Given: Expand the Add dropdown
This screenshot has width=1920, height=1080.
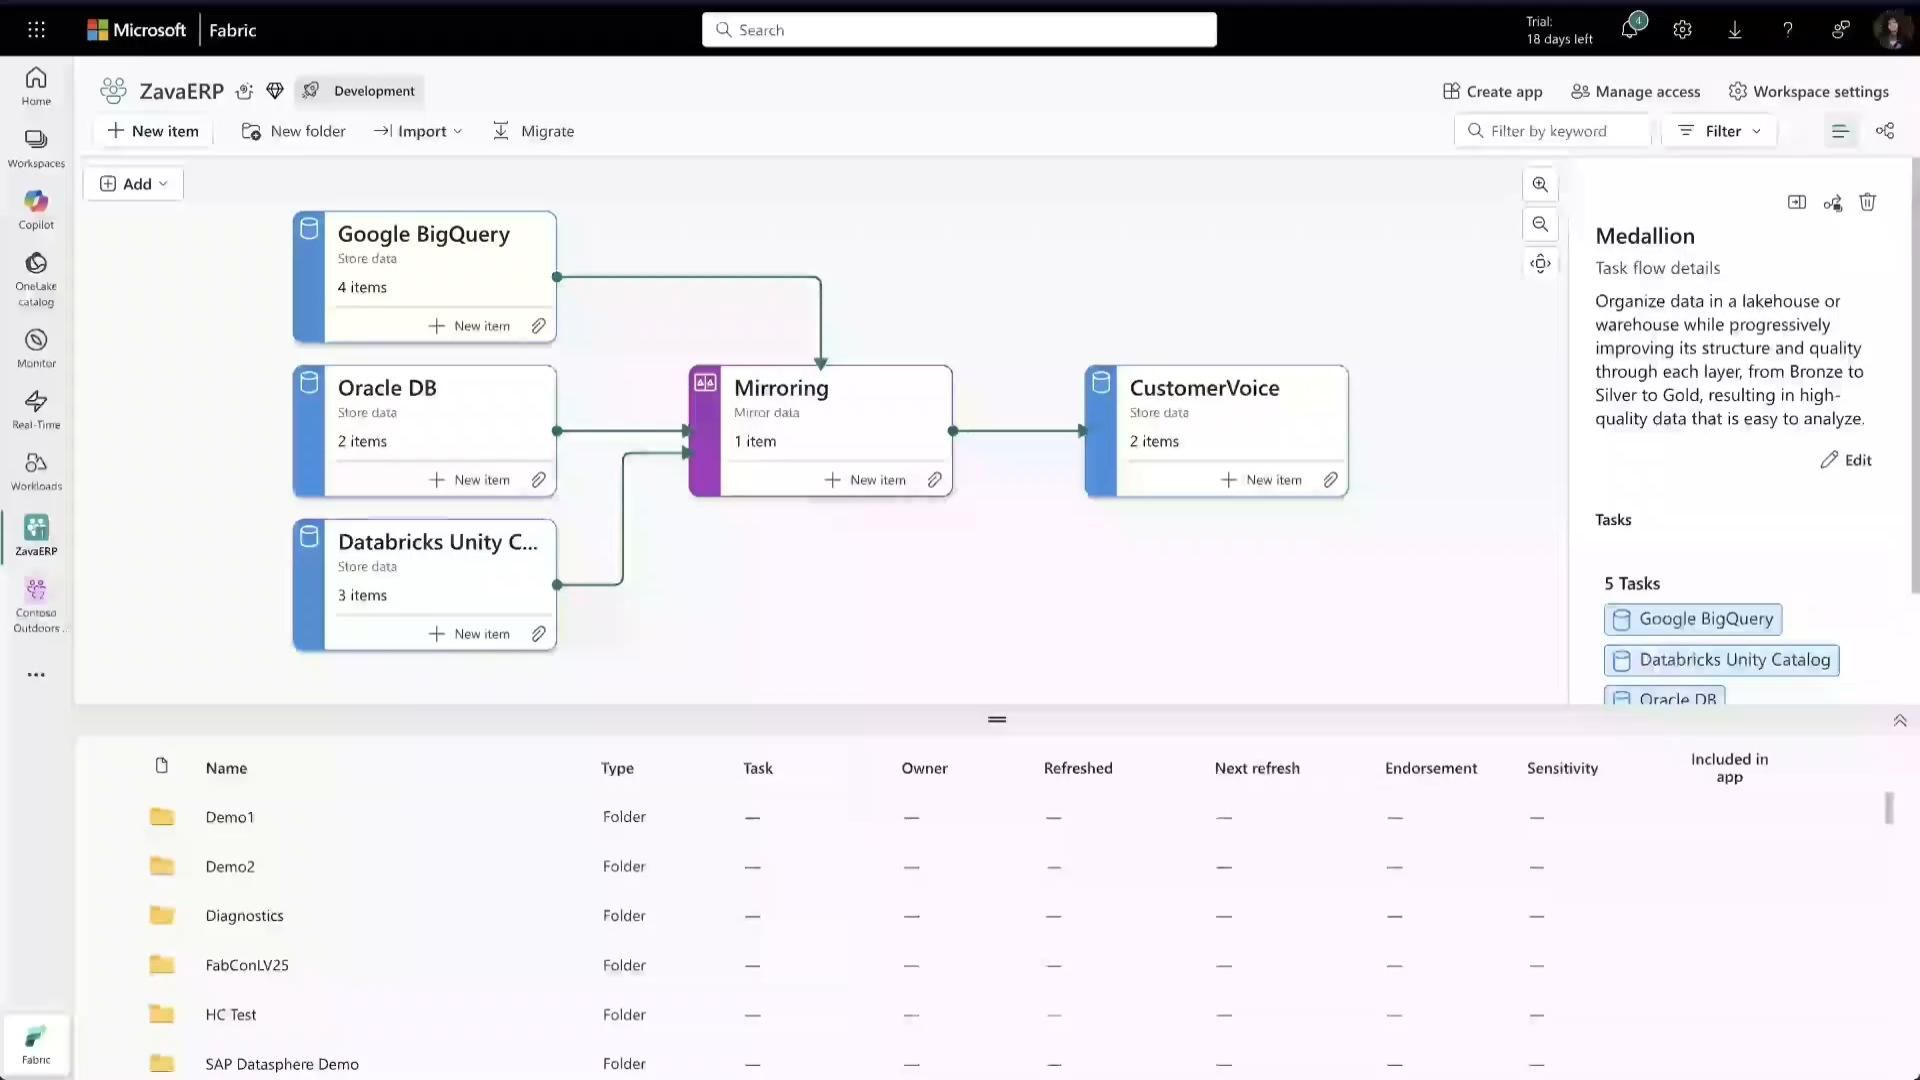Looking at the screenshot, I should (134, 184).
